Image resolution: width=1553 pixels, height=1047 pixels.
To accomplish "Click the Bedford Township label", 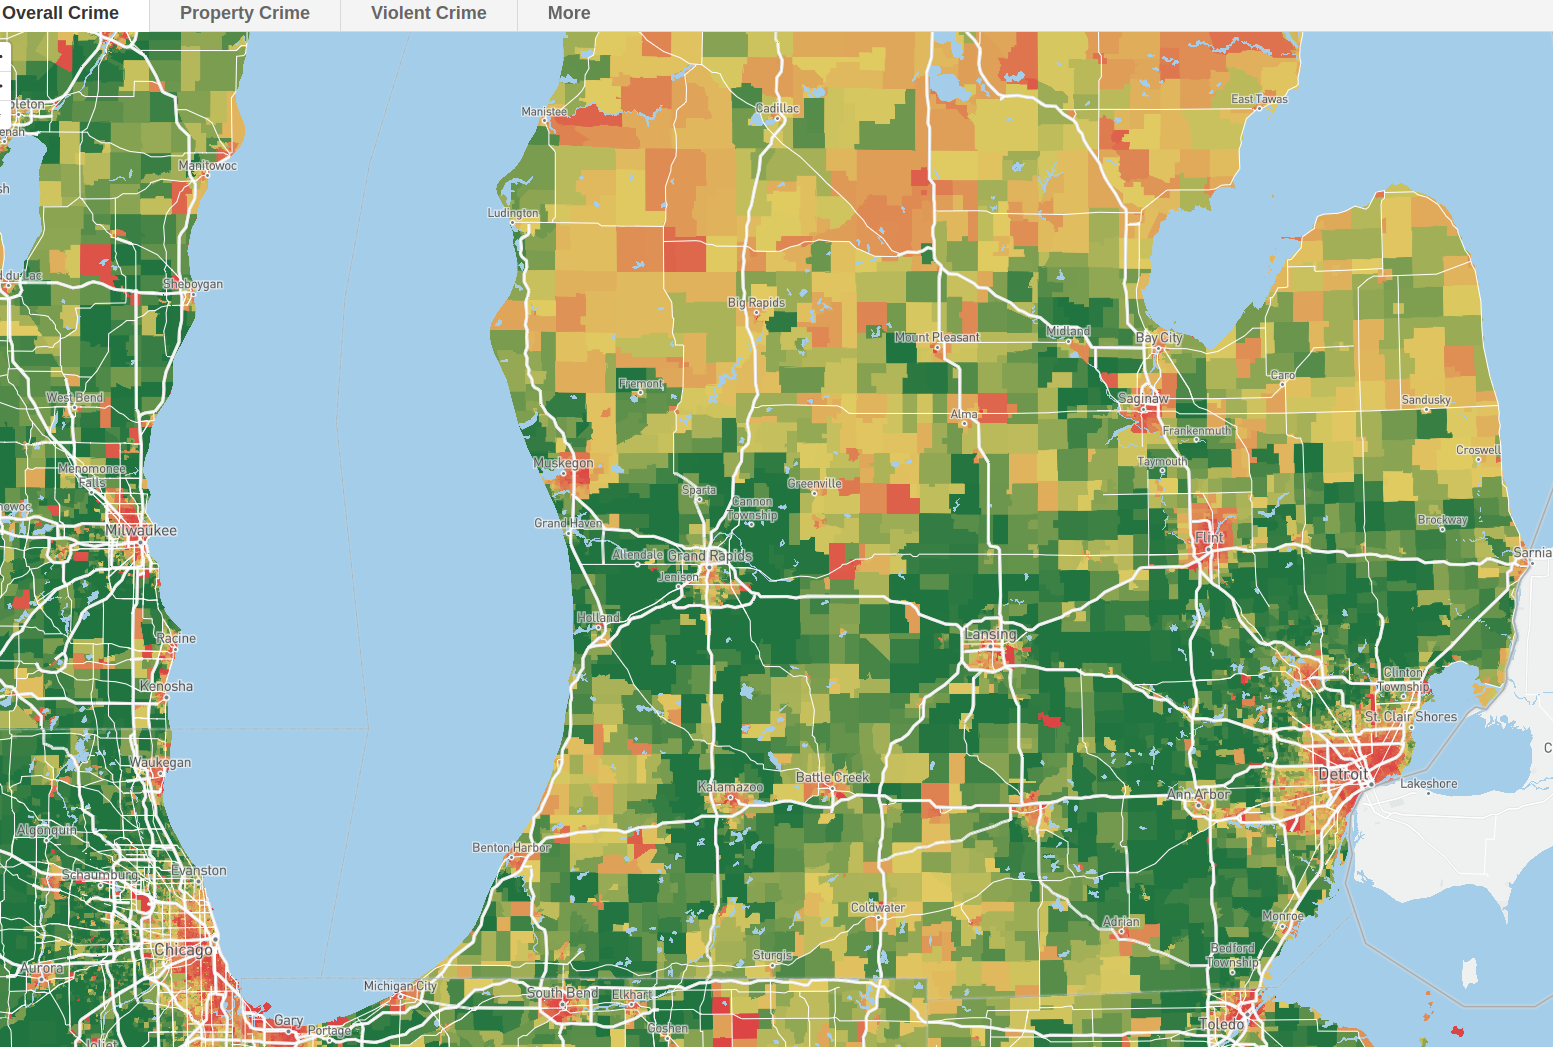I will (1233, 955).
